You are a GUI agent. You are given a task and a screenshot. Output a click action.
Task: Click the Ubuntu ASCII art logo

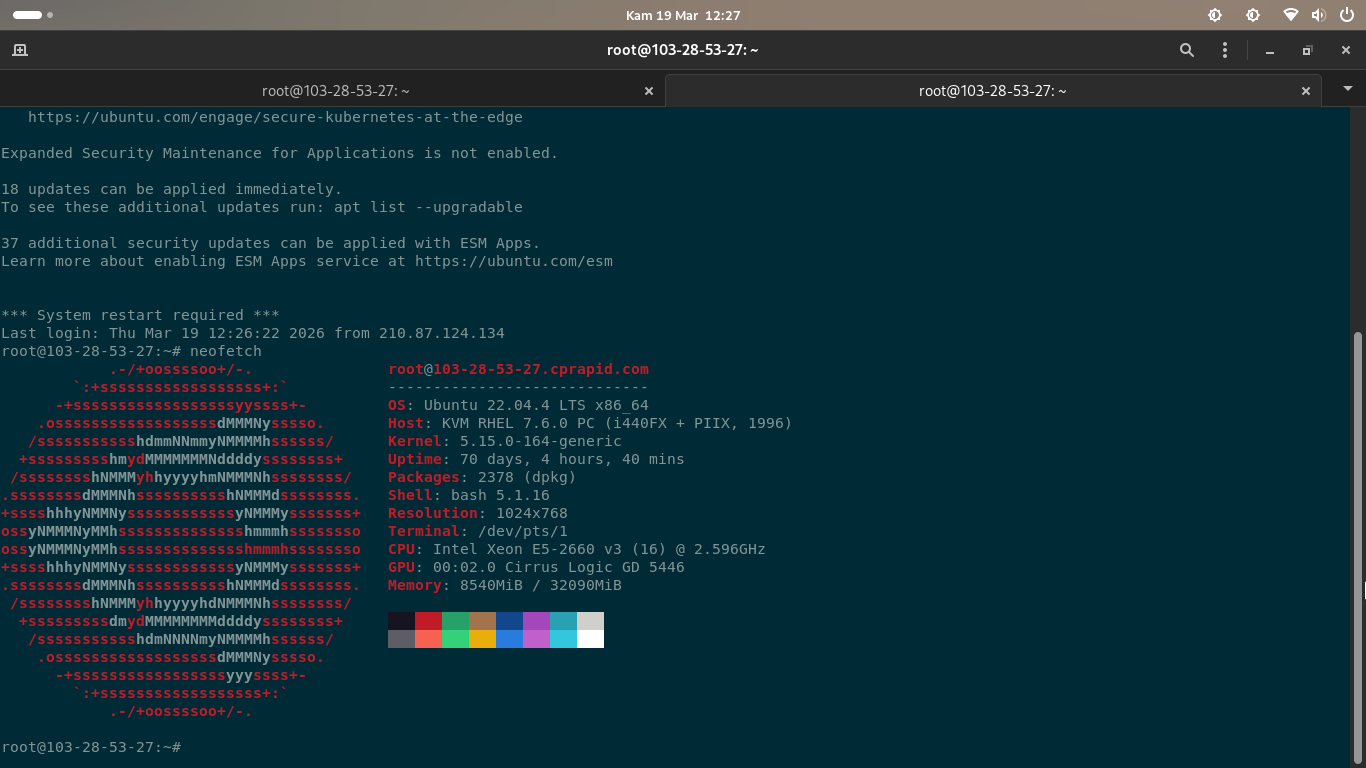(181, 540)
